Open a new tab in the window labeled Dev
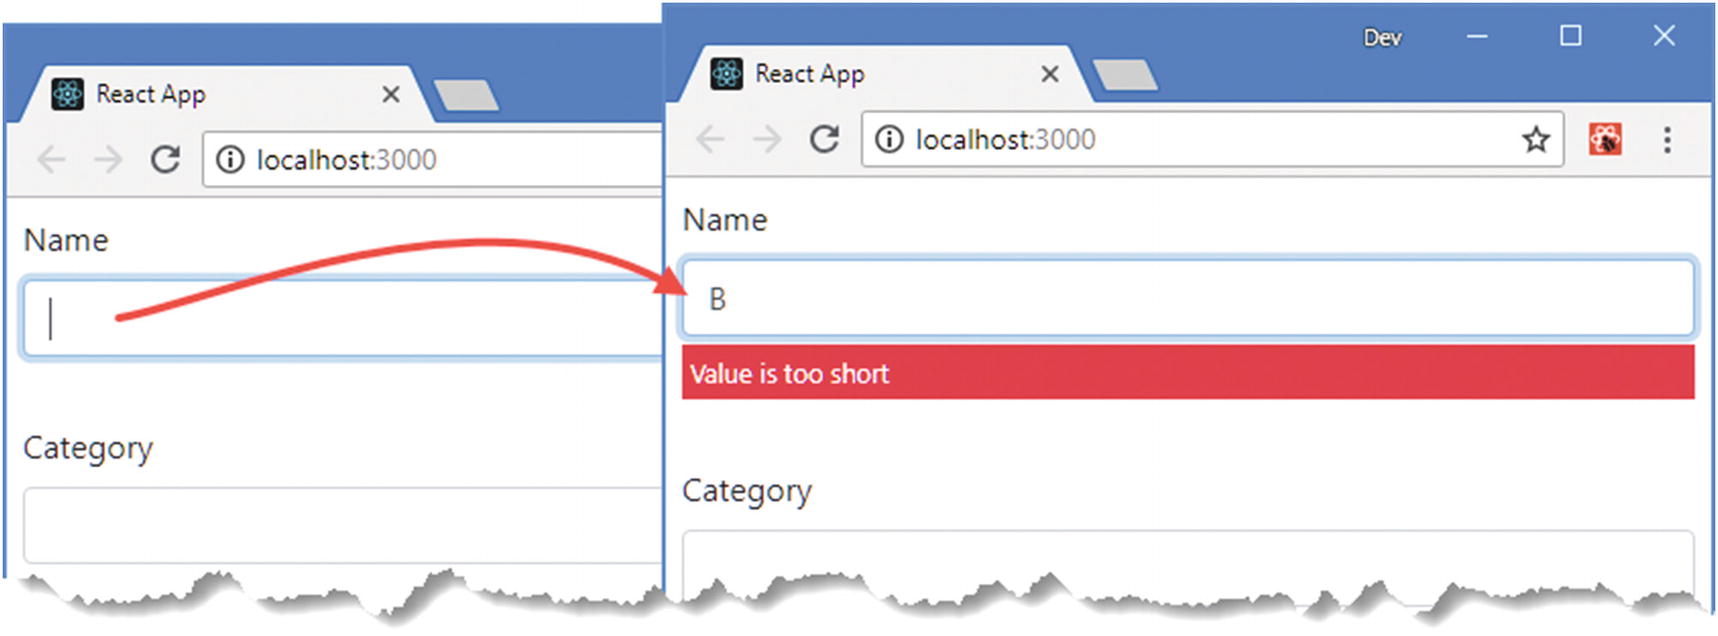Viewport: 1718px width, 636px height. coord(1124,75)
